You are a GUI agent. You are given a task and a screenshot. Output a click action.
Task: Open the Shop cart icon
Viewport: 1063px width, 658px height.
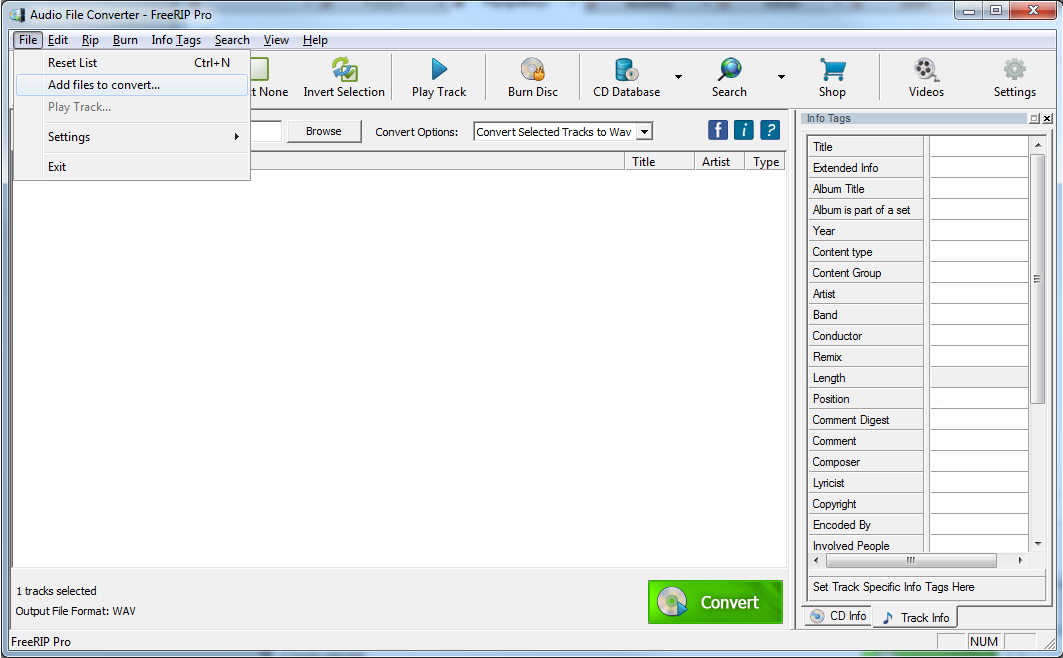tap(832, 69)
